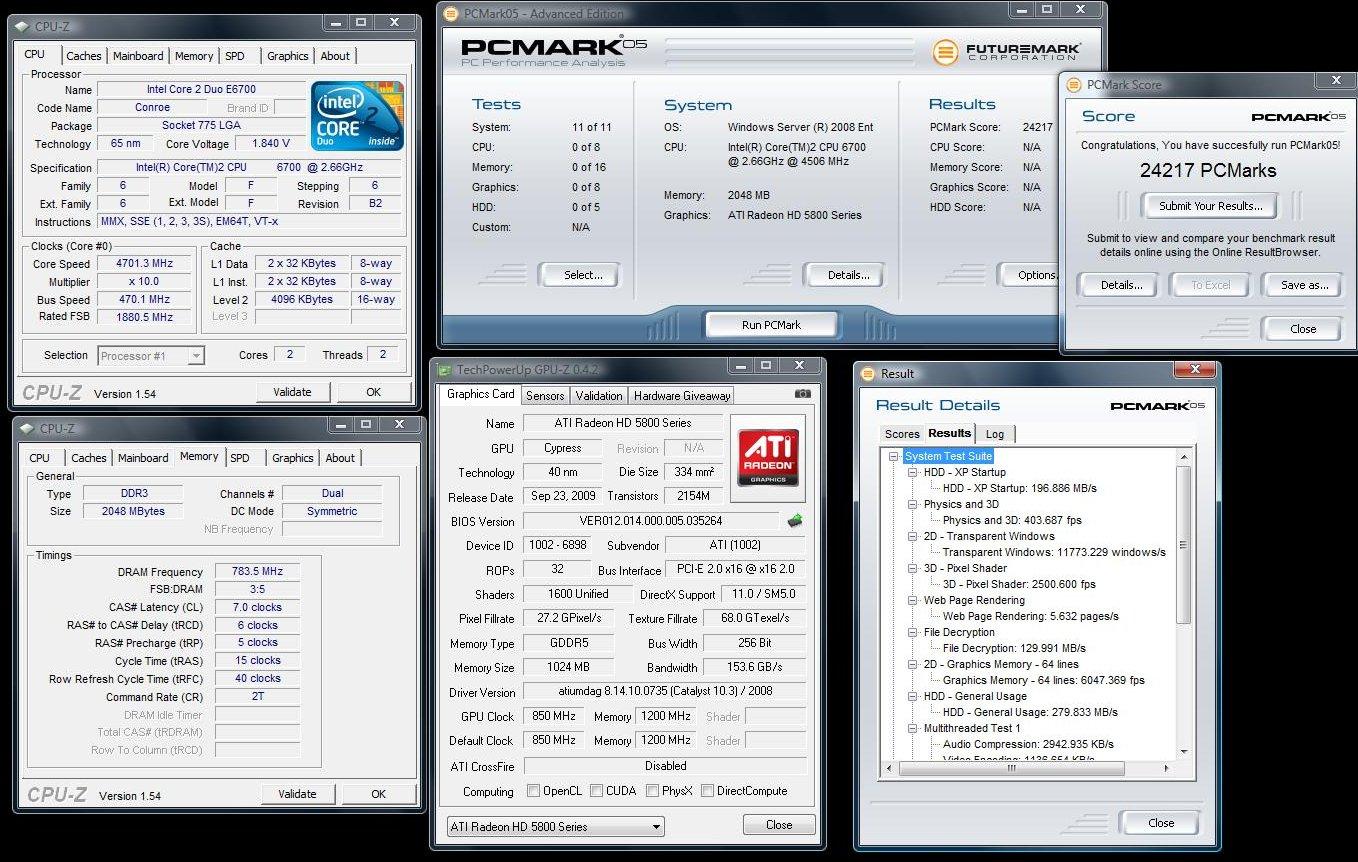Click the Futuremark Corporation logo
Screen dimensions: 1358x862
click(x=1005, y=52)
